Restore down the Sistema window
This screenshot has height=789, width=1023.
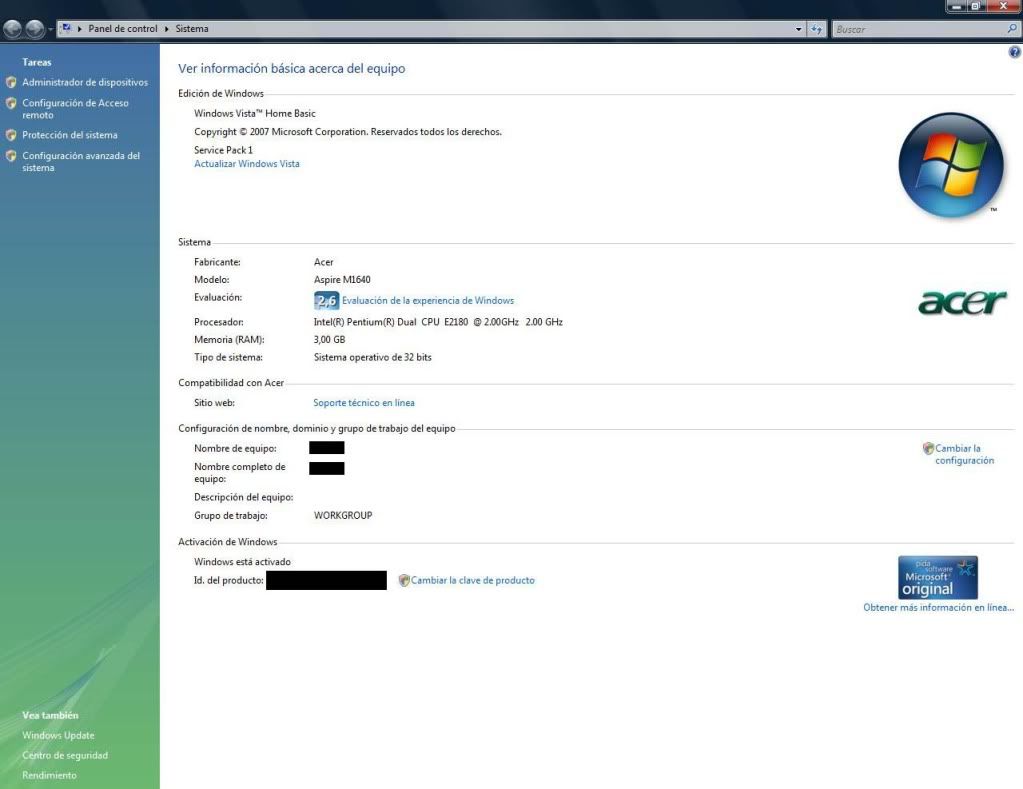click(x=975, y=6)
